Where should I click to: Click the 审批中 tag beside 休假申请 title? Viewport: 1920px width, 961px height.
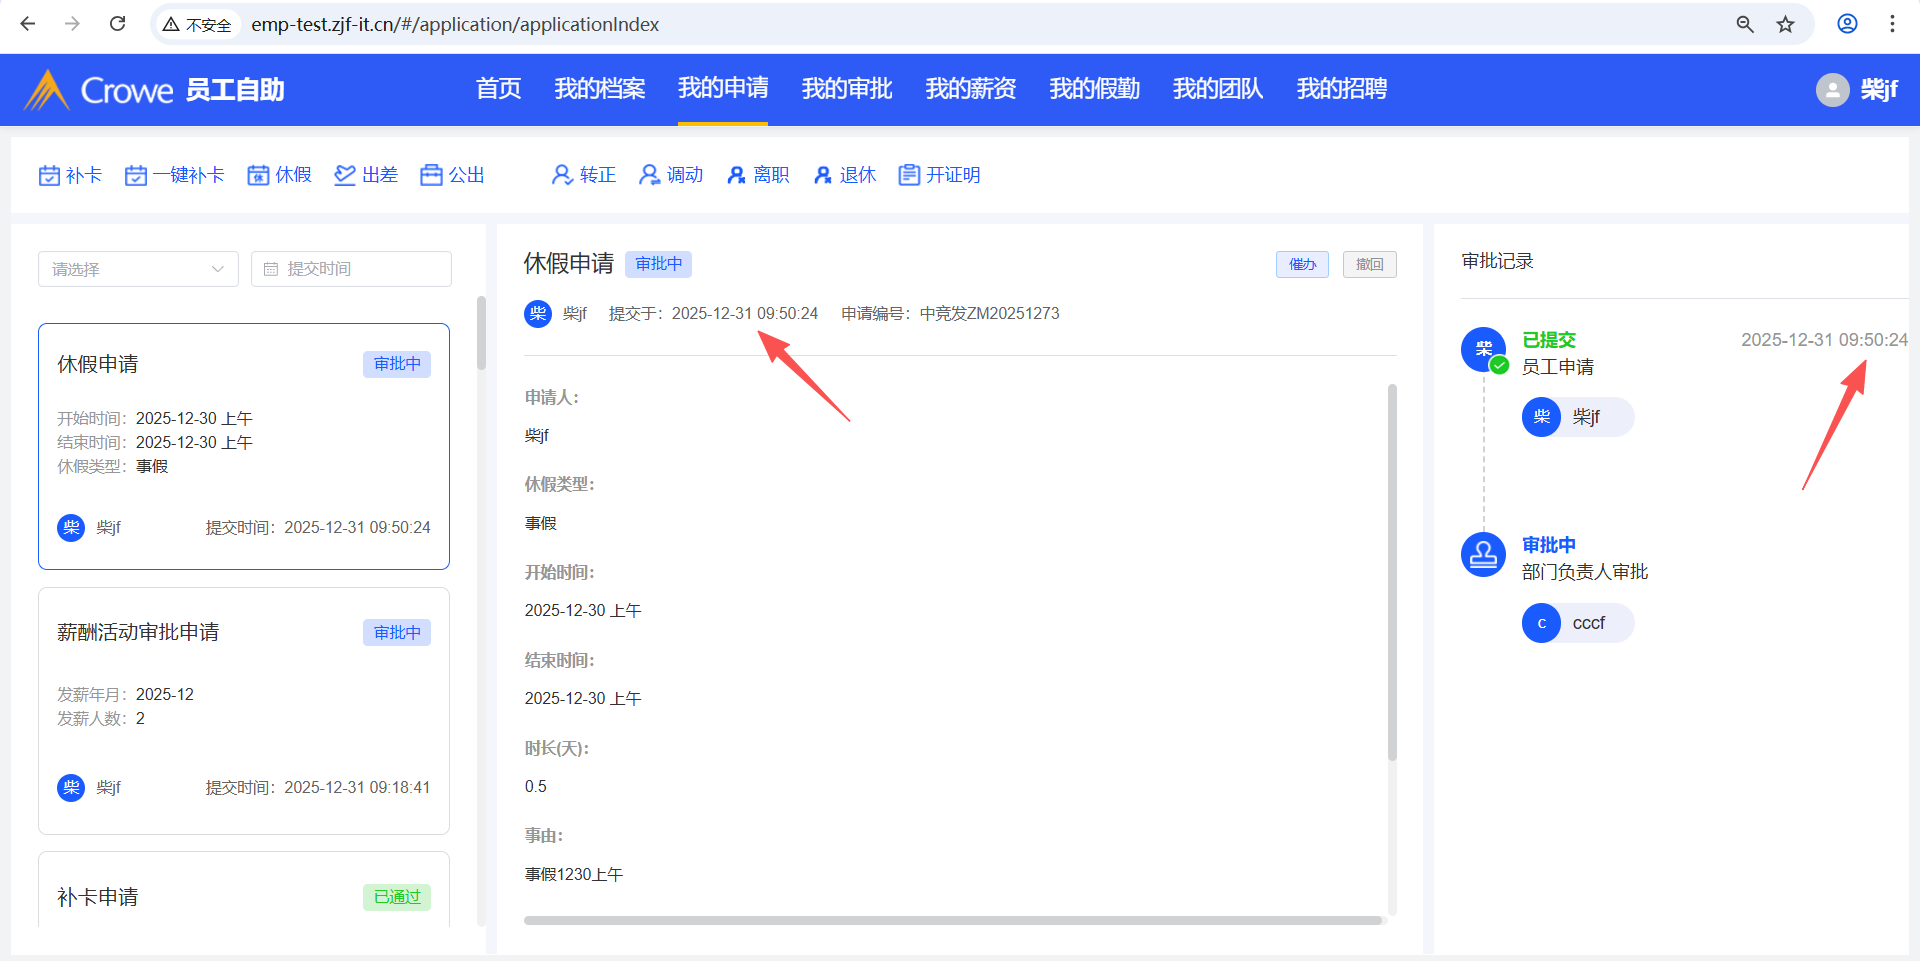[x=659, y=264]
